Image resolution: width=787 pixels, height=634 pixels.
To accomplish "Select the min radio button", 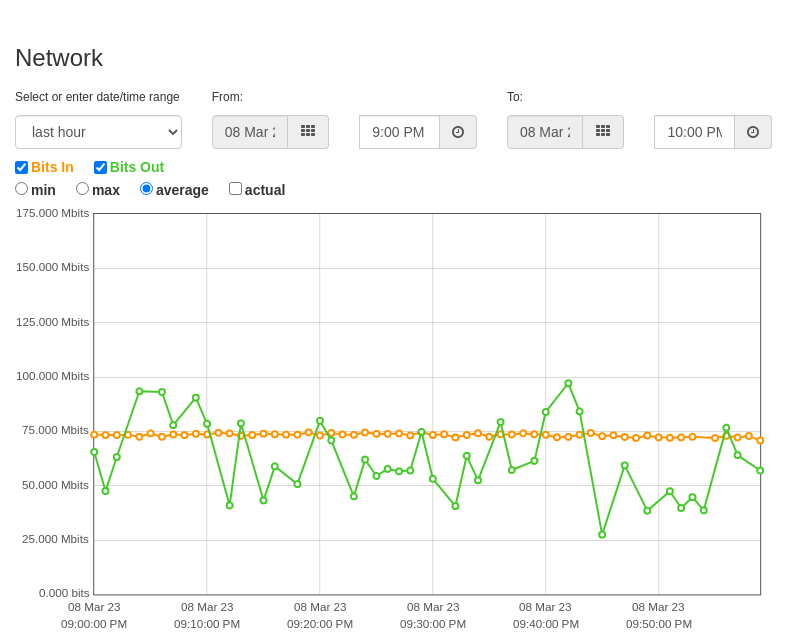I will (22, 189).
